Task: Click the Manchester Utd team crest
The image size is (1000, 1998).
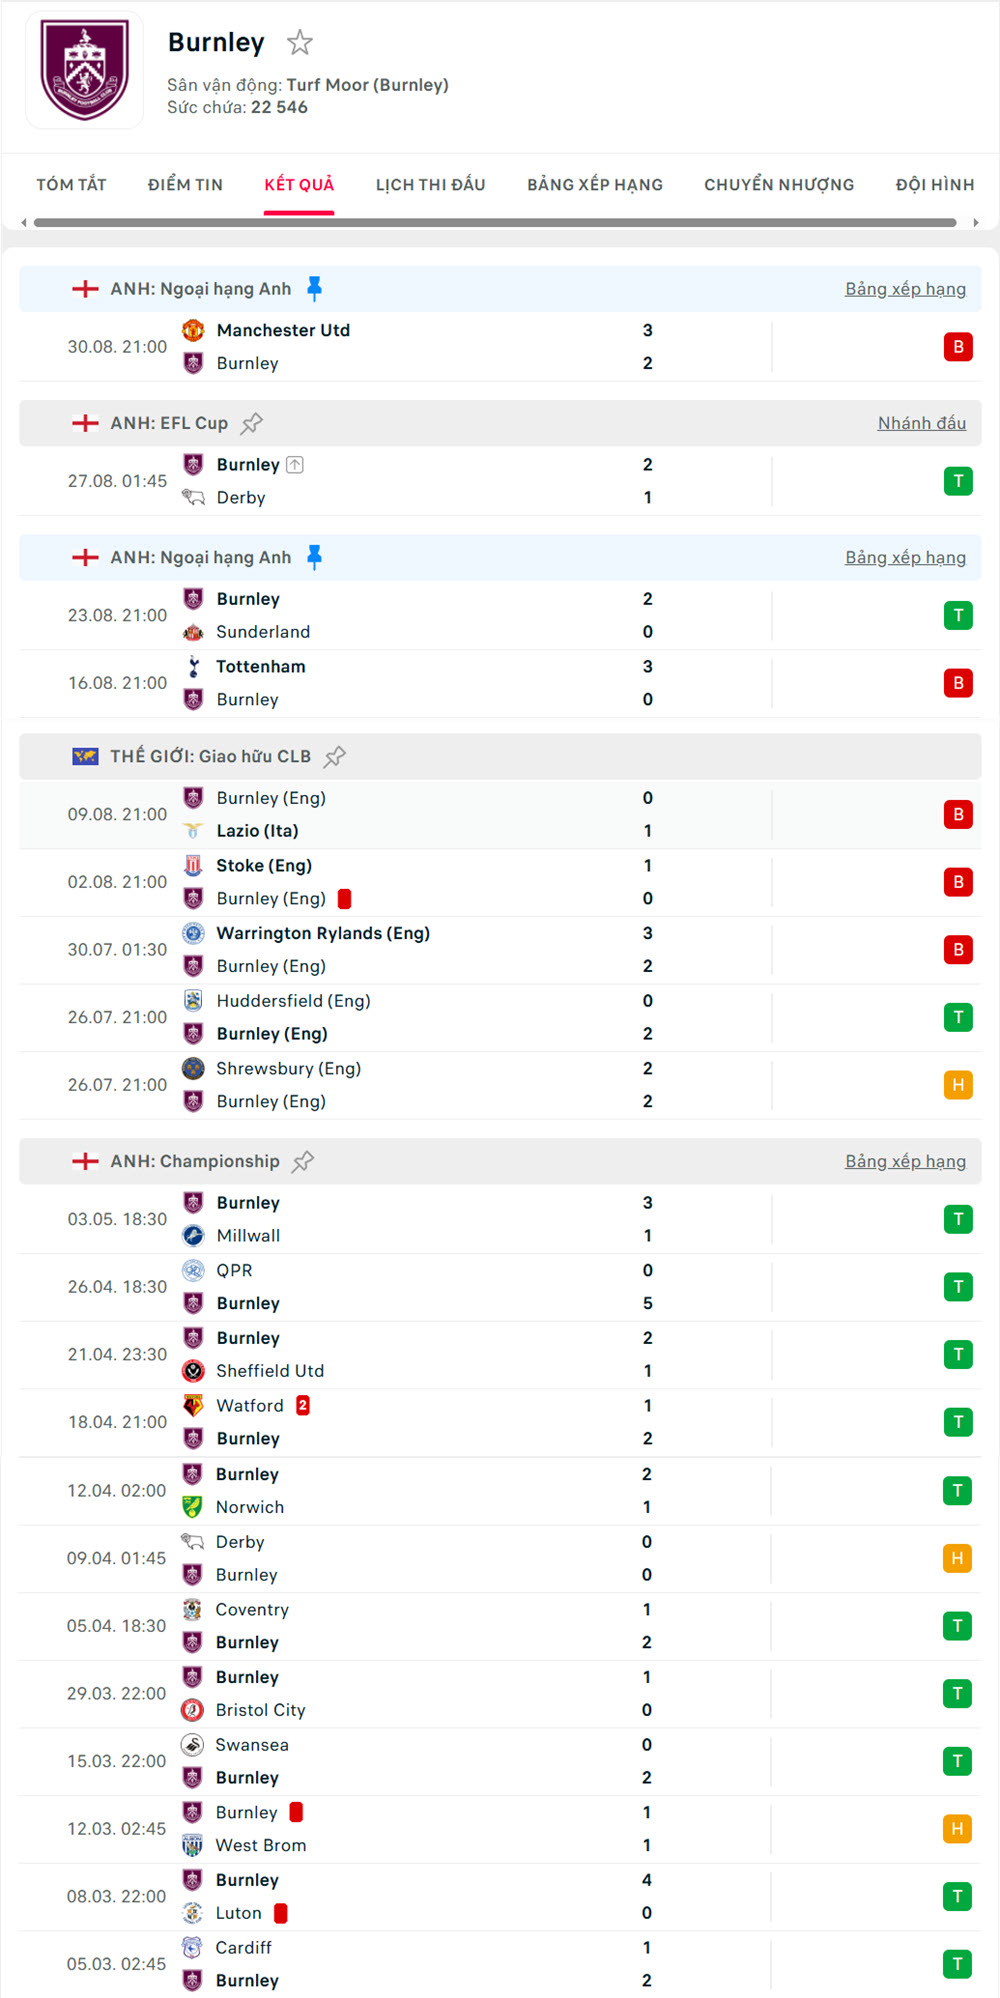Action: tap(193, 330)
